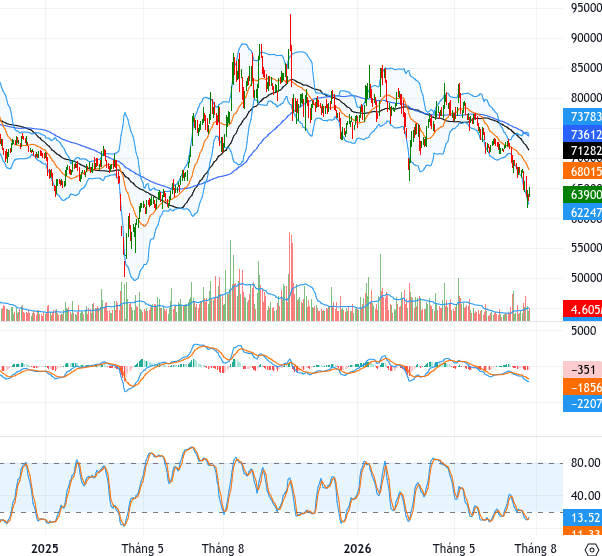Click the dark blue 73612 price label
This screenshot has height=556, width=602.
pyautogui.click(x=582, y=134)
